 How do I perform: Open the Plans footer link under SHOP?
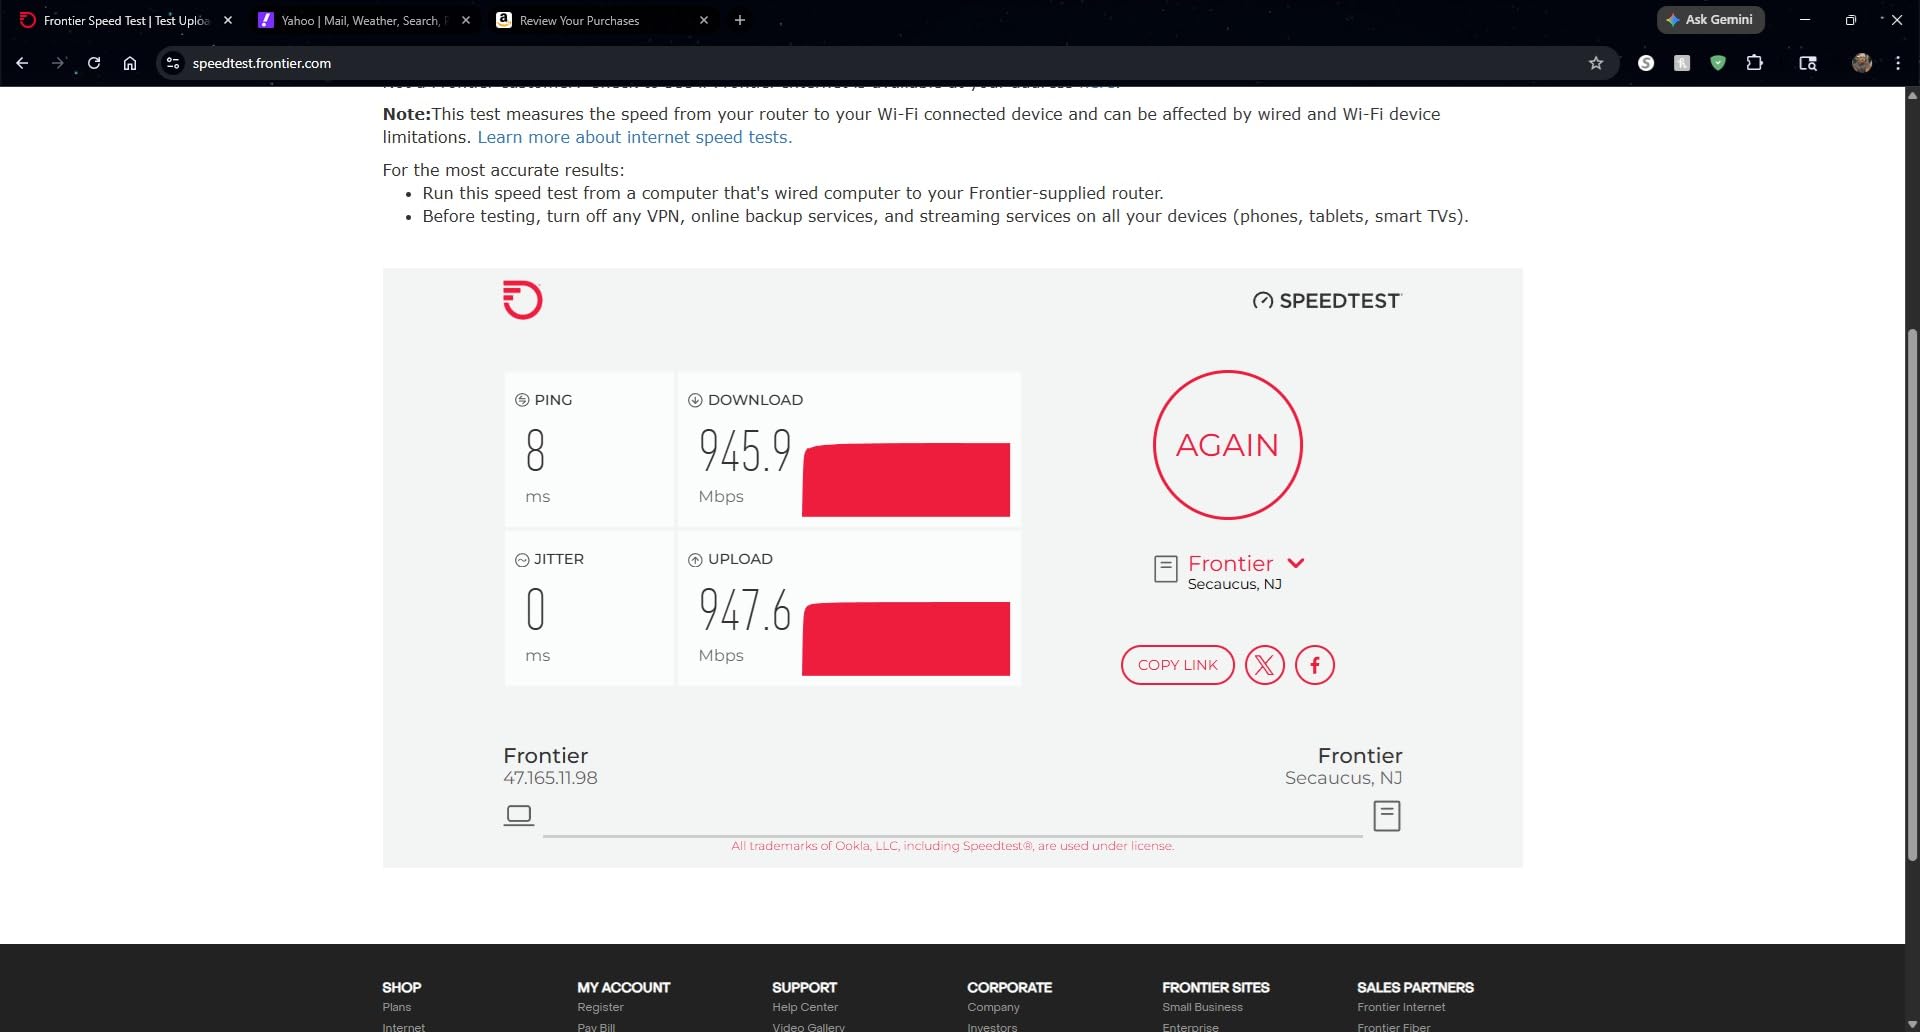coord(397,1007)
